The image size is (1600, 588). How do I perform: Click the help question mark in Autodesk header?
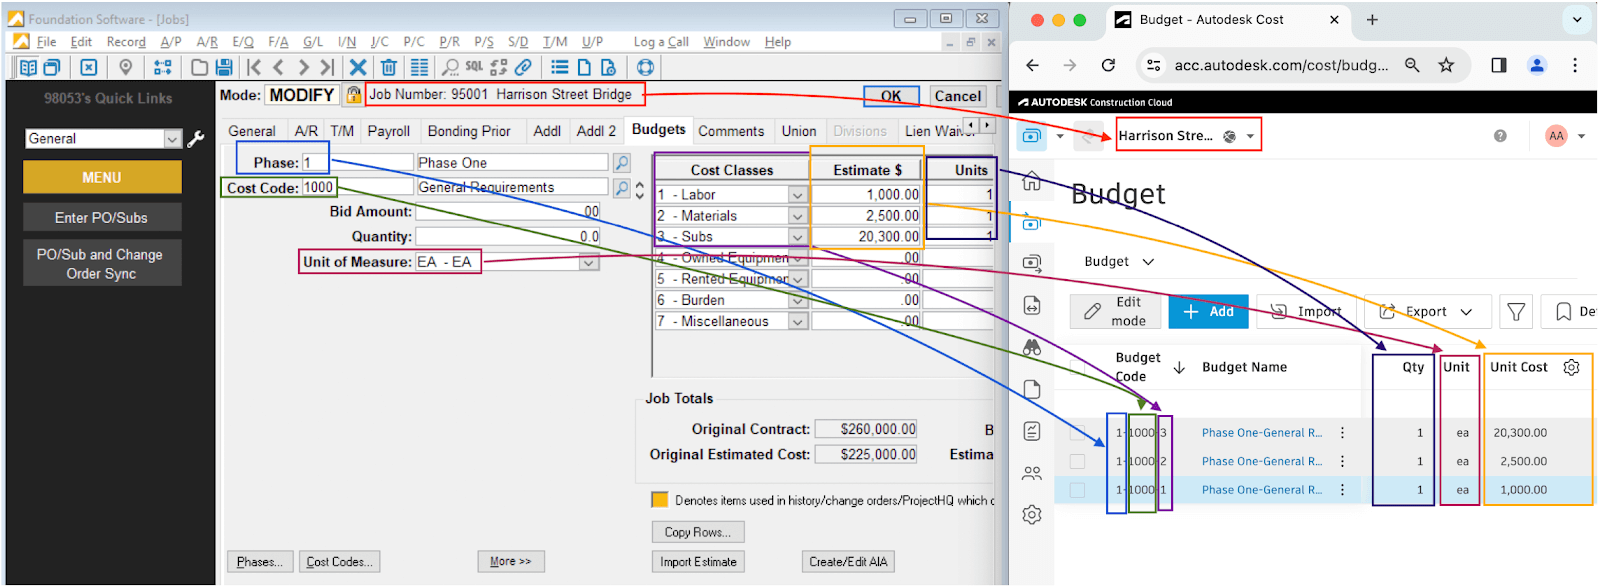[x=1500, y=136]
